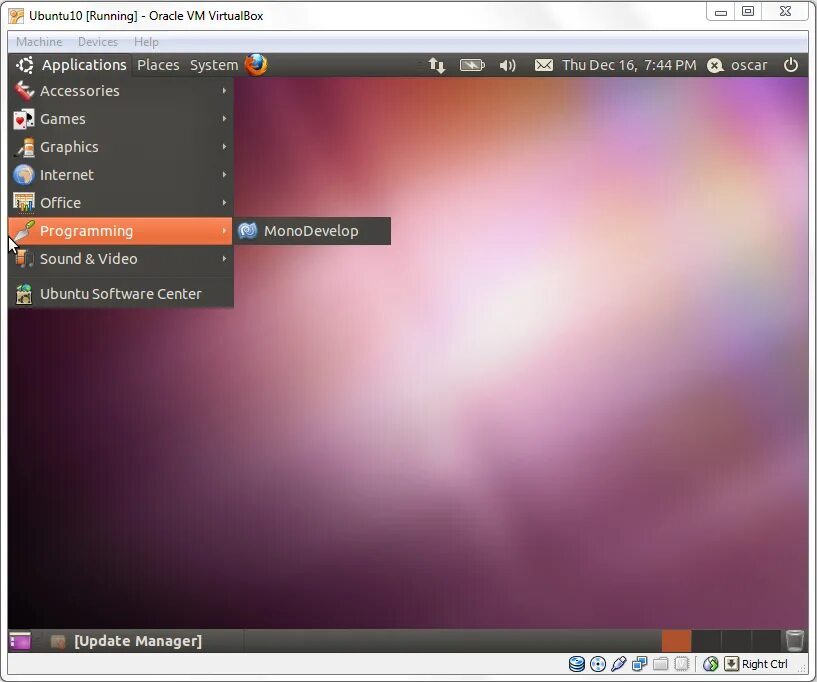Select the Programming category
This screenshot has width=817, height=682.
[x=120, y=231]
